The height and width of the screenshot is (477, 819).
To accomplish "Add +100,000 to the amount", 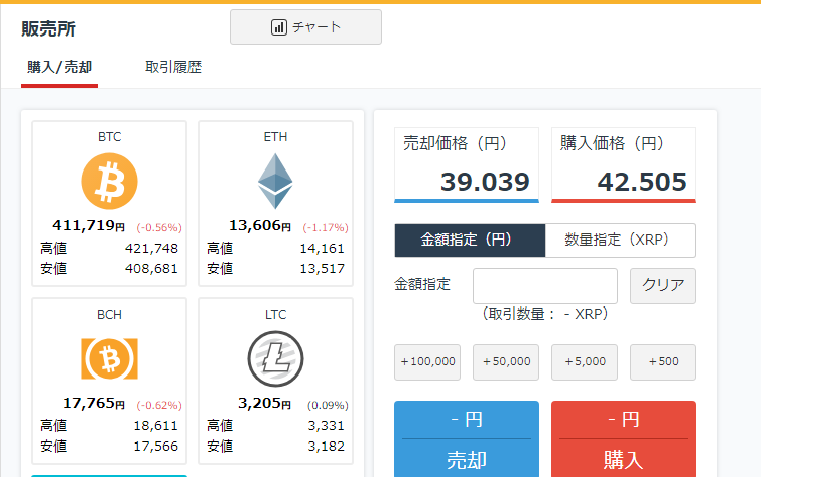I will [x=427, y=362].
